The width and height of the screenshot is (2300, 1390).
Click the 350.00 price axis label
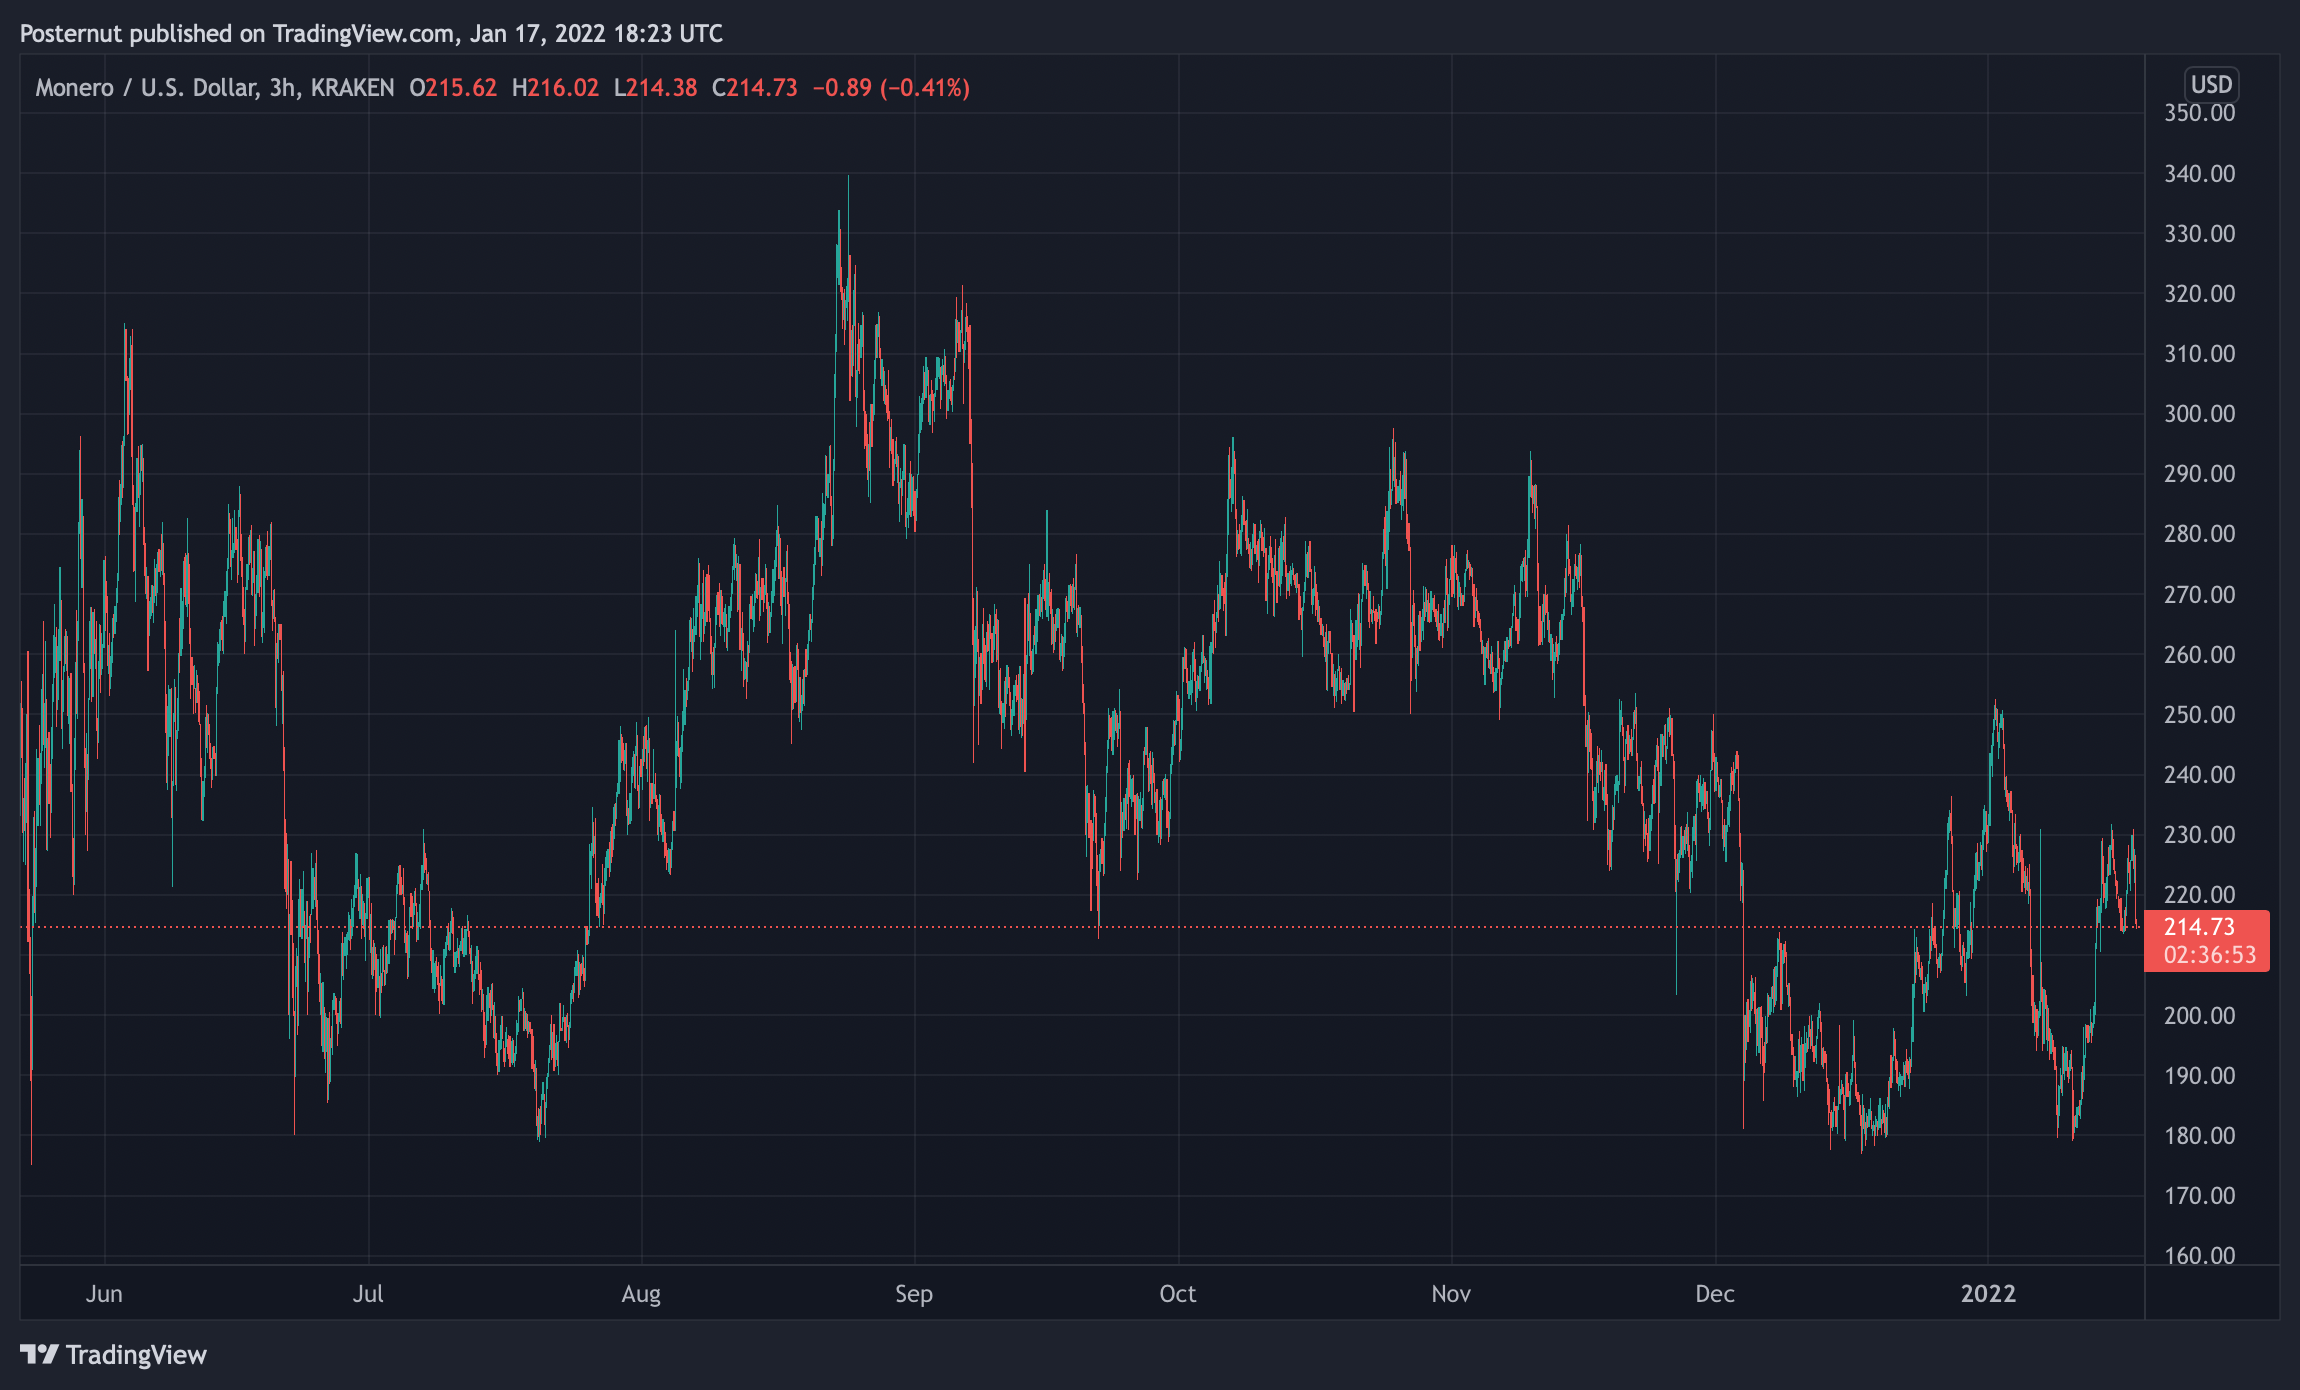pos(2200,113)
